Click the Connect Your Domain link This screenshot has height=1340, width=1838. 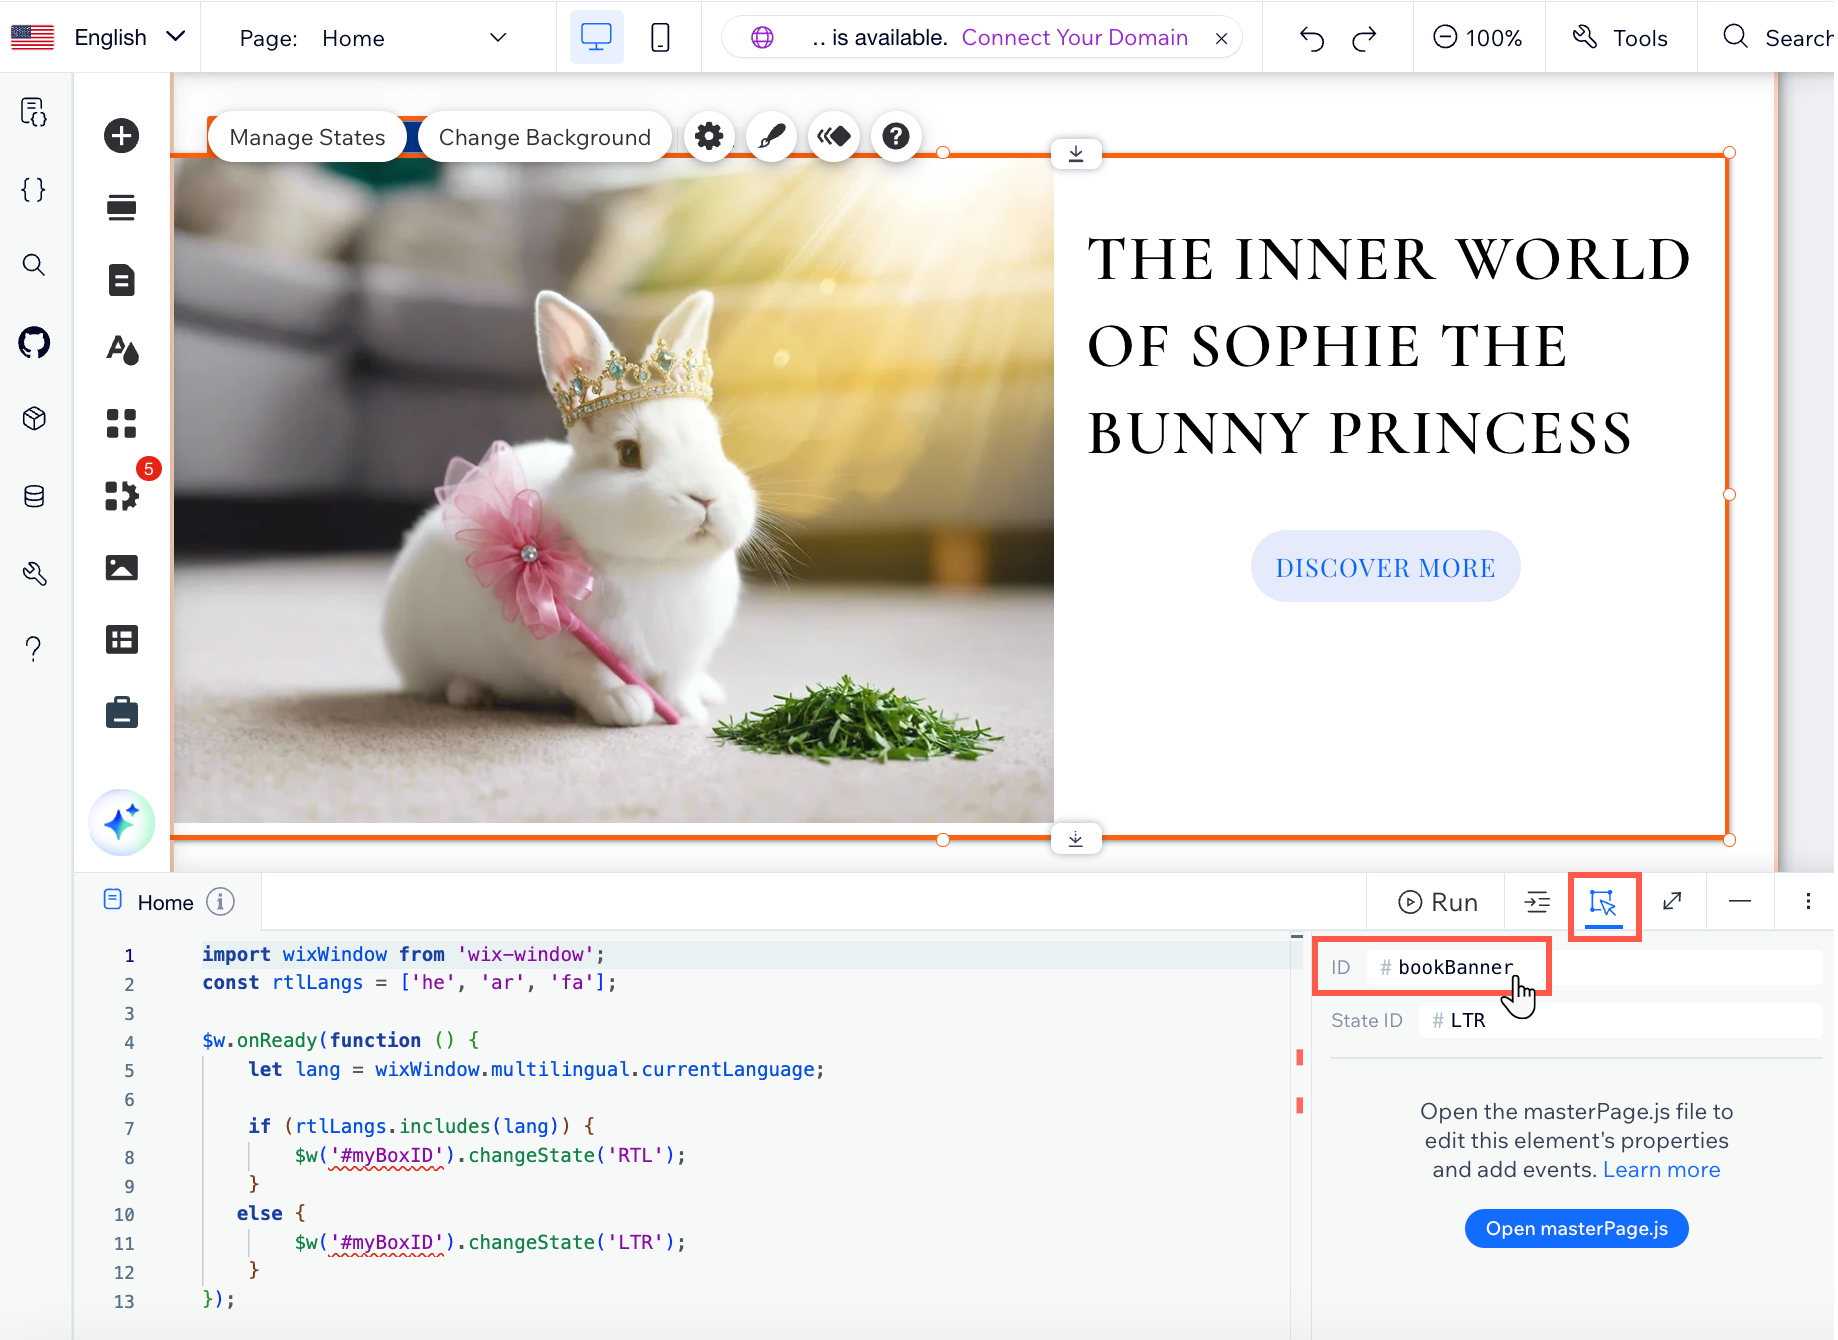coord(1074,38)
